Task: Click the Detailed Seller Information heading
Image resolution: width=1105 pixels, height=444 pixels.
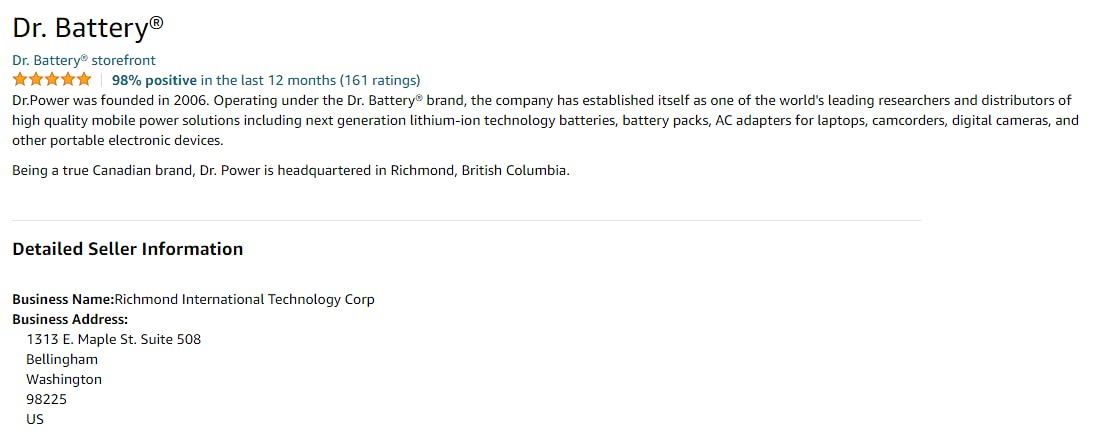Action: (127, 249)
